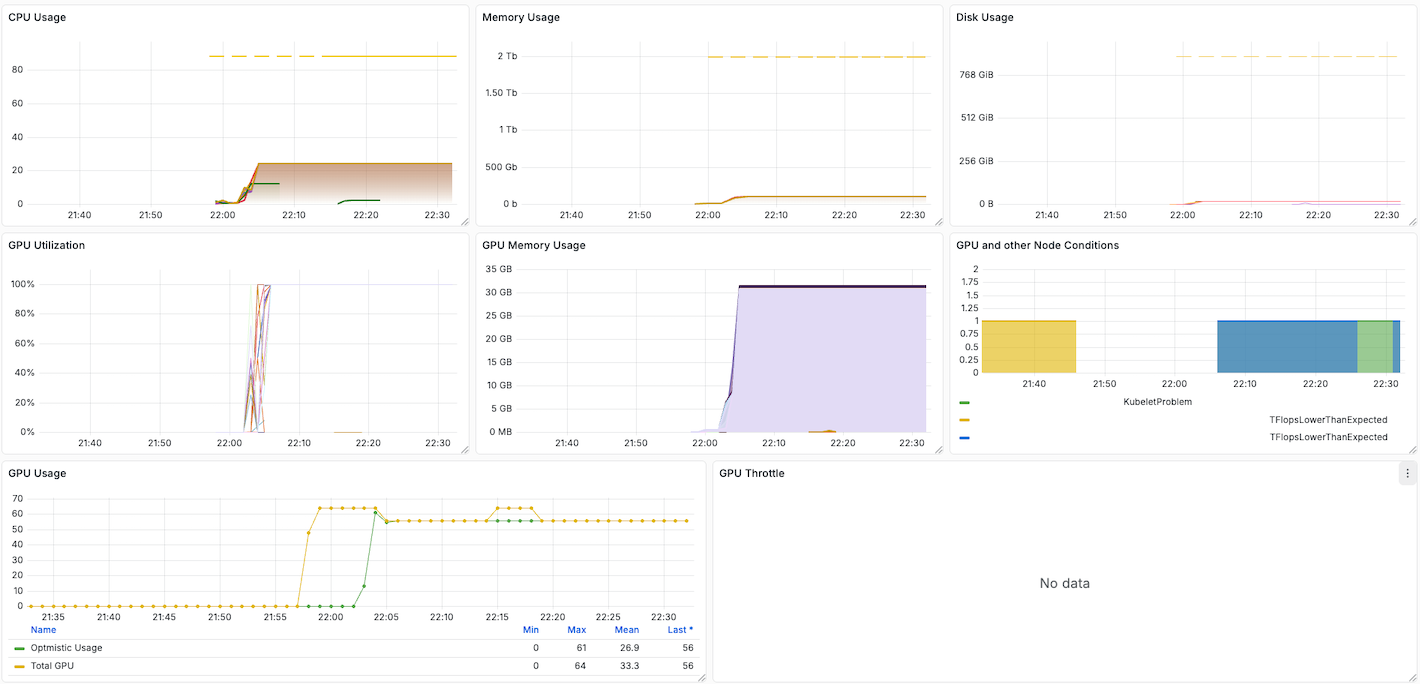
Task: Toggle the KubeletProblem series in legend
Action: [x=1157, y=402]
